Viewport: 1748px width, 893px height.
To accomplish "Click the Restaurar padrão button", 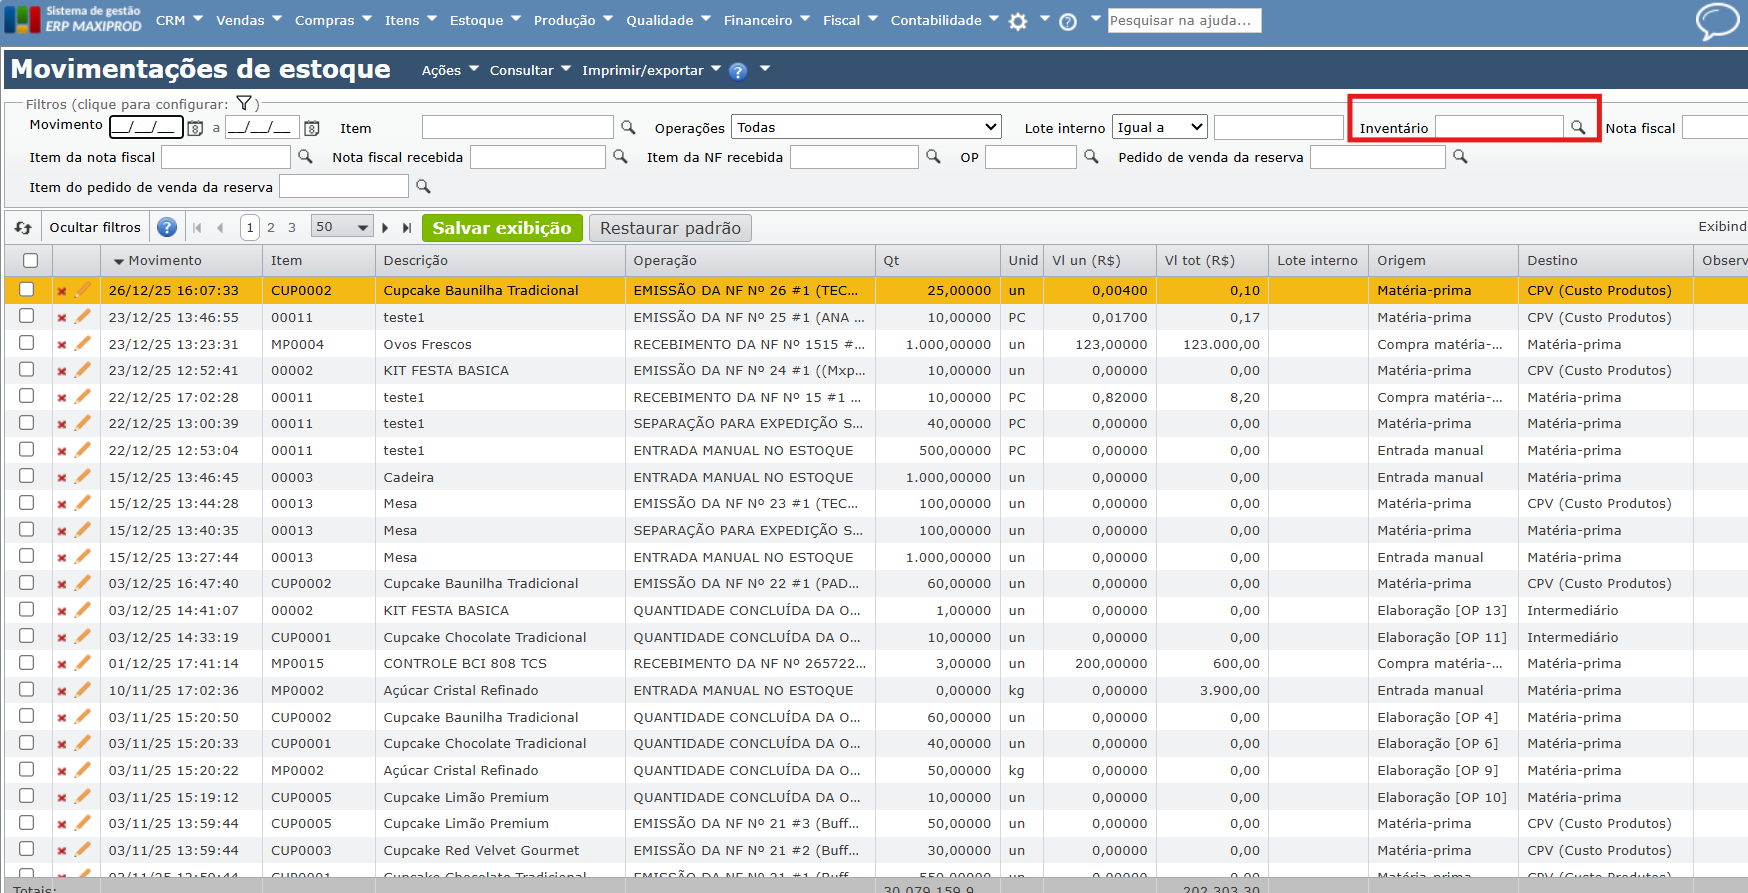I will tap(670, 228).
